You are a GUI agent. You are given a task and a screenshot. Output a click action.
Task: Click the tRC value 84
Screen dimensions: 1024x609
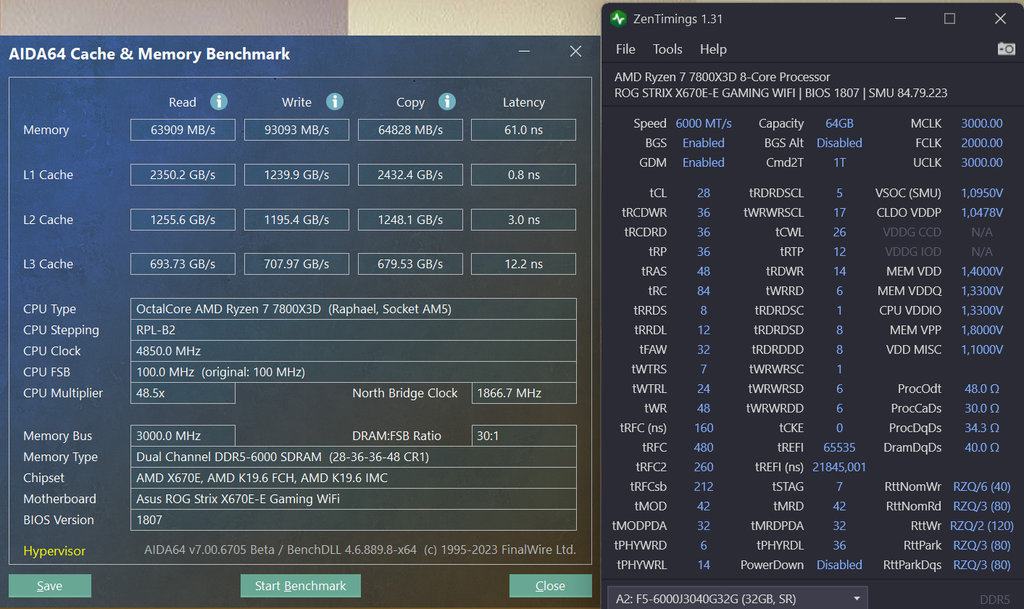(703, 291)
